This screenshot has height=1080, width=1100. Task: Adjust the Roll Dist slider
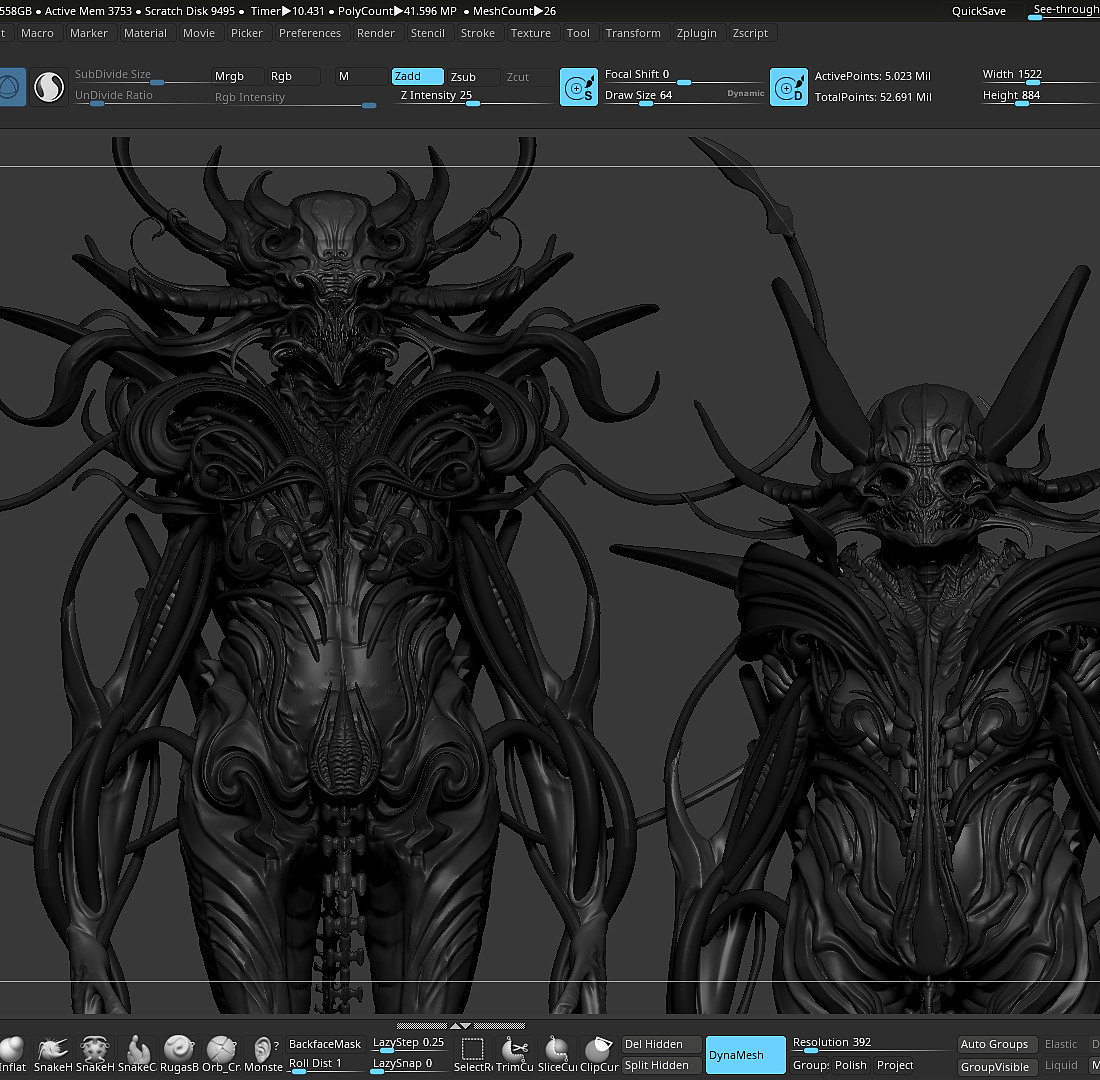tap(326, 1065)
